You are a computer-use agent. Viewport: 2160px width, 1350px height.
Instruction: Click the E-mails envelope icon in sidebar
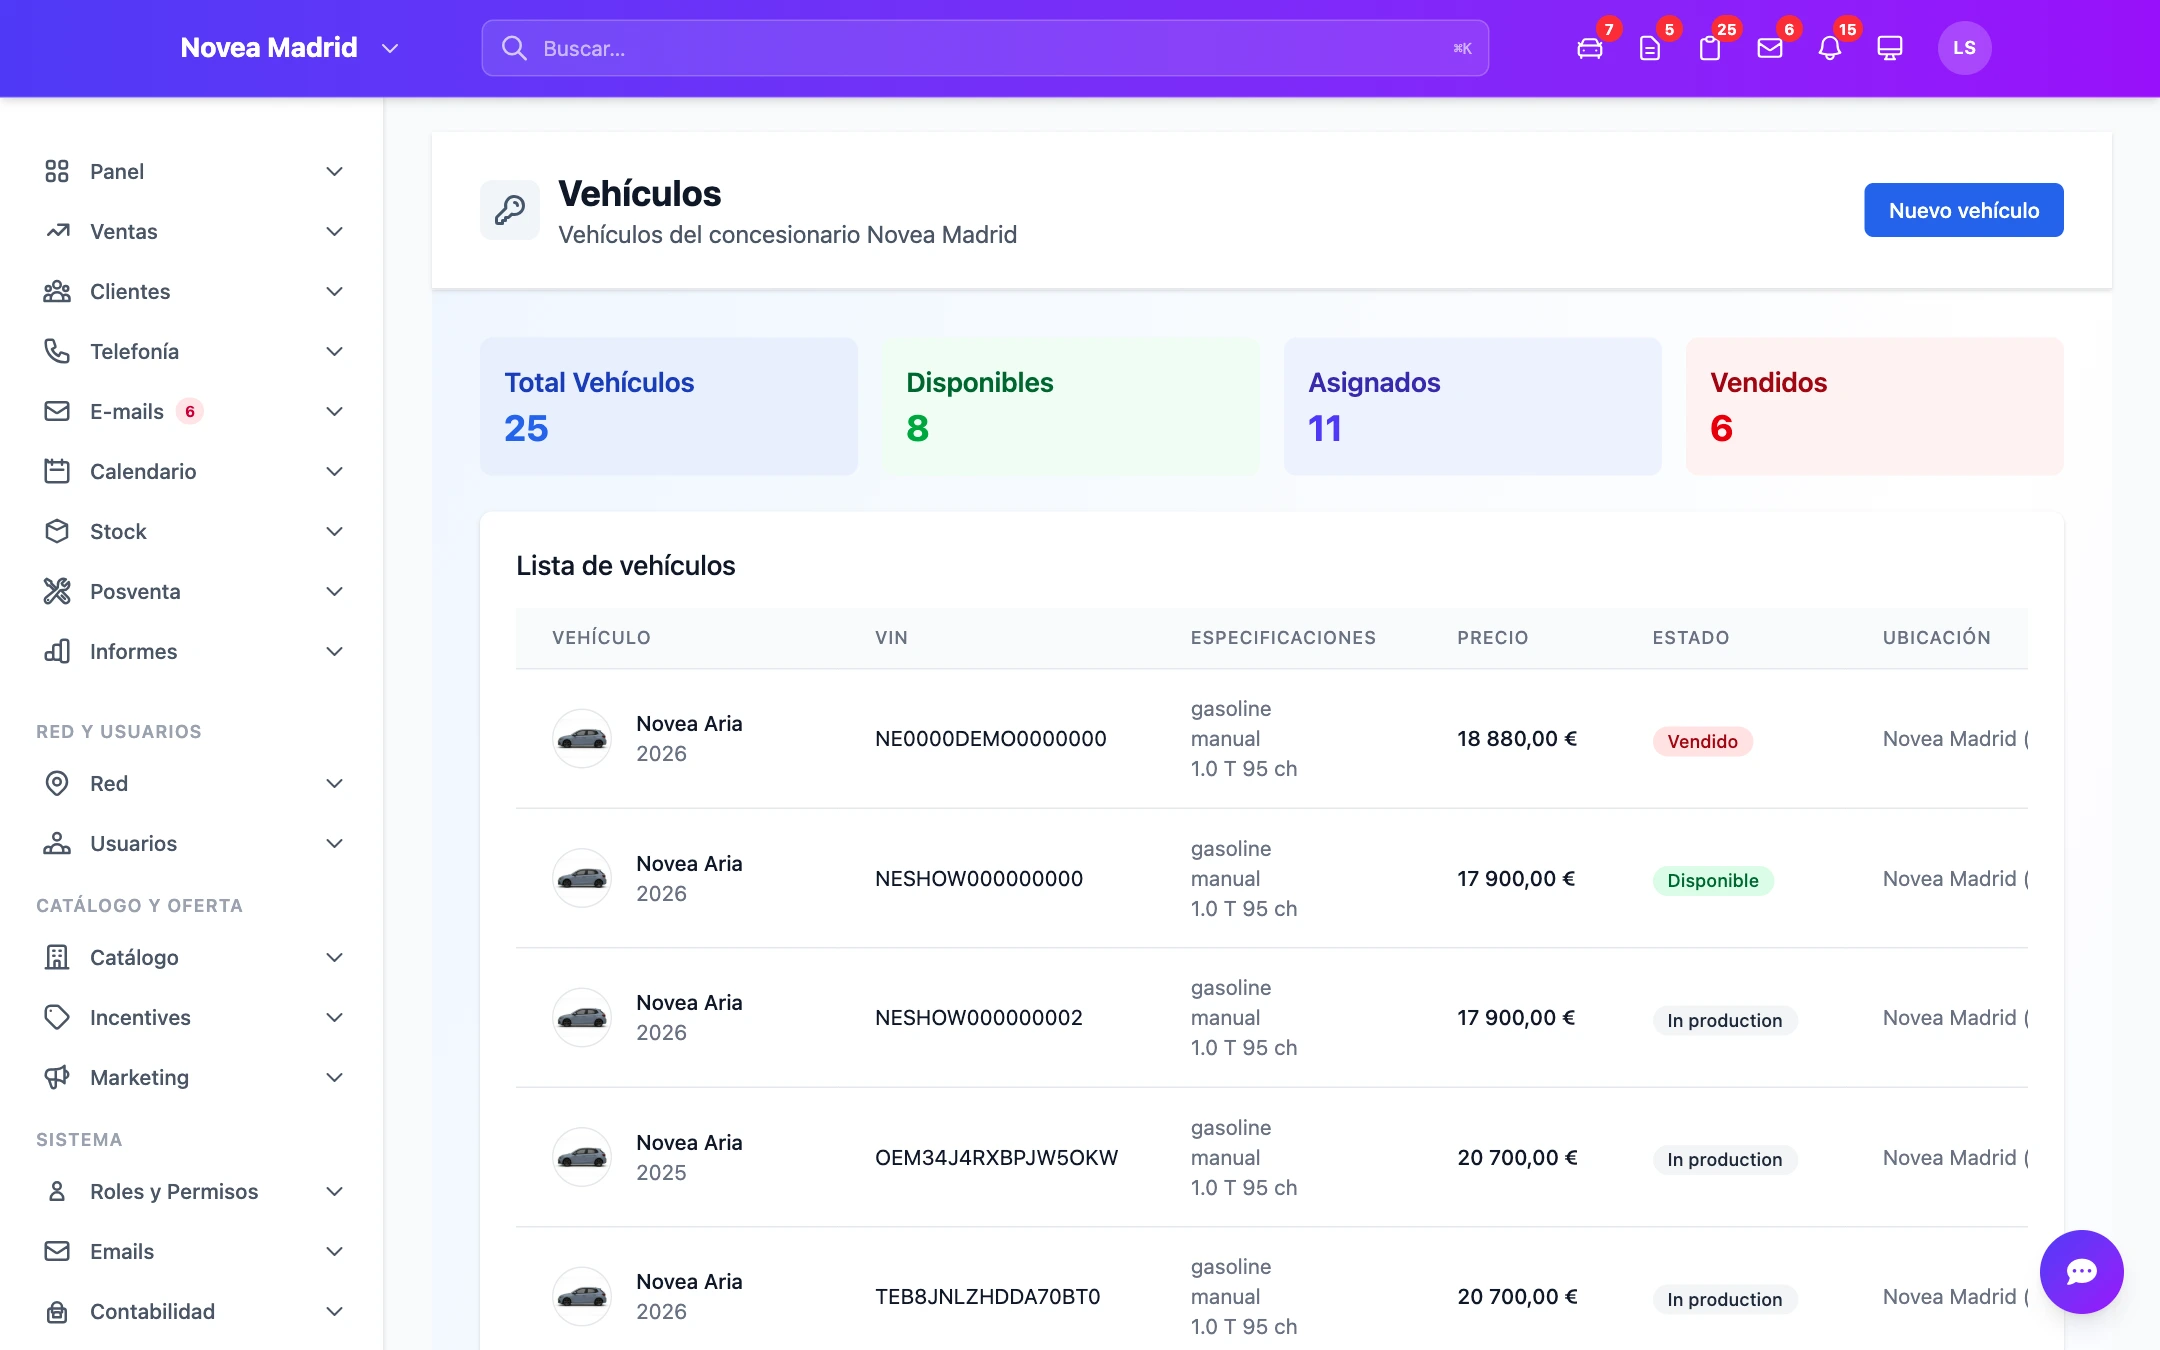tap(57, 411)
